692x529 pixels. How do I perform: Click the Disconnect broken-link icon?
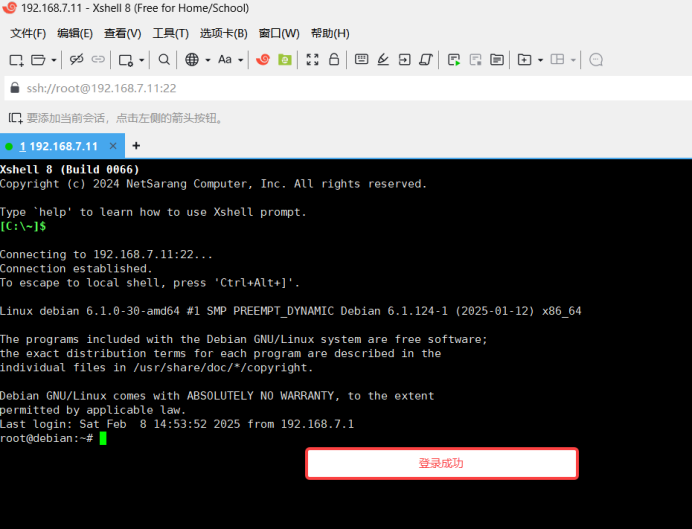click(x=77, y=60)
